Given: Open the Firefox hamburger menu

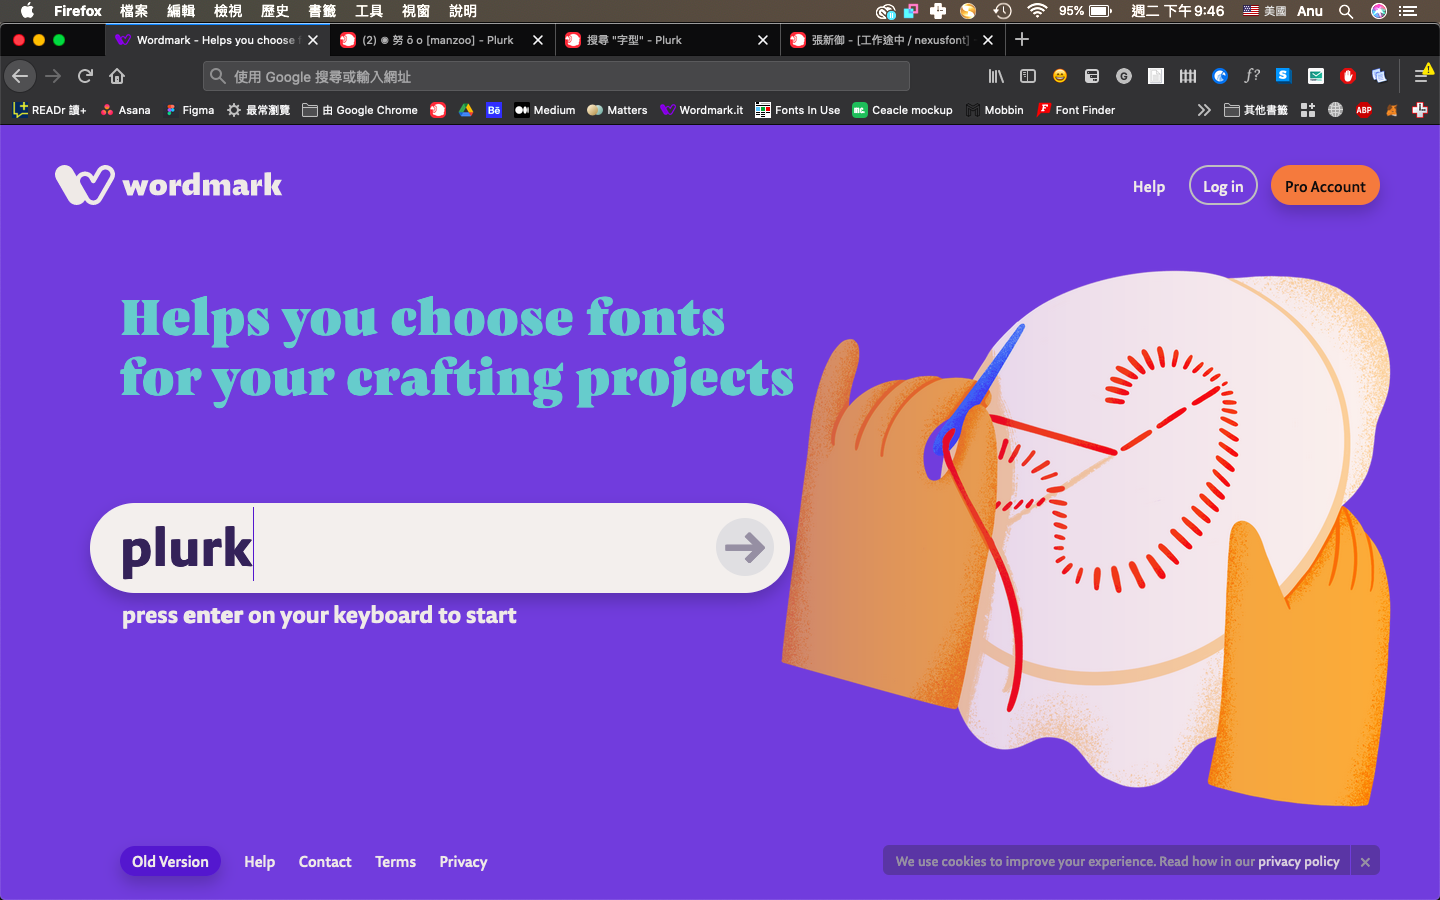Looking at the screenshot, I should coord(1422,76).
